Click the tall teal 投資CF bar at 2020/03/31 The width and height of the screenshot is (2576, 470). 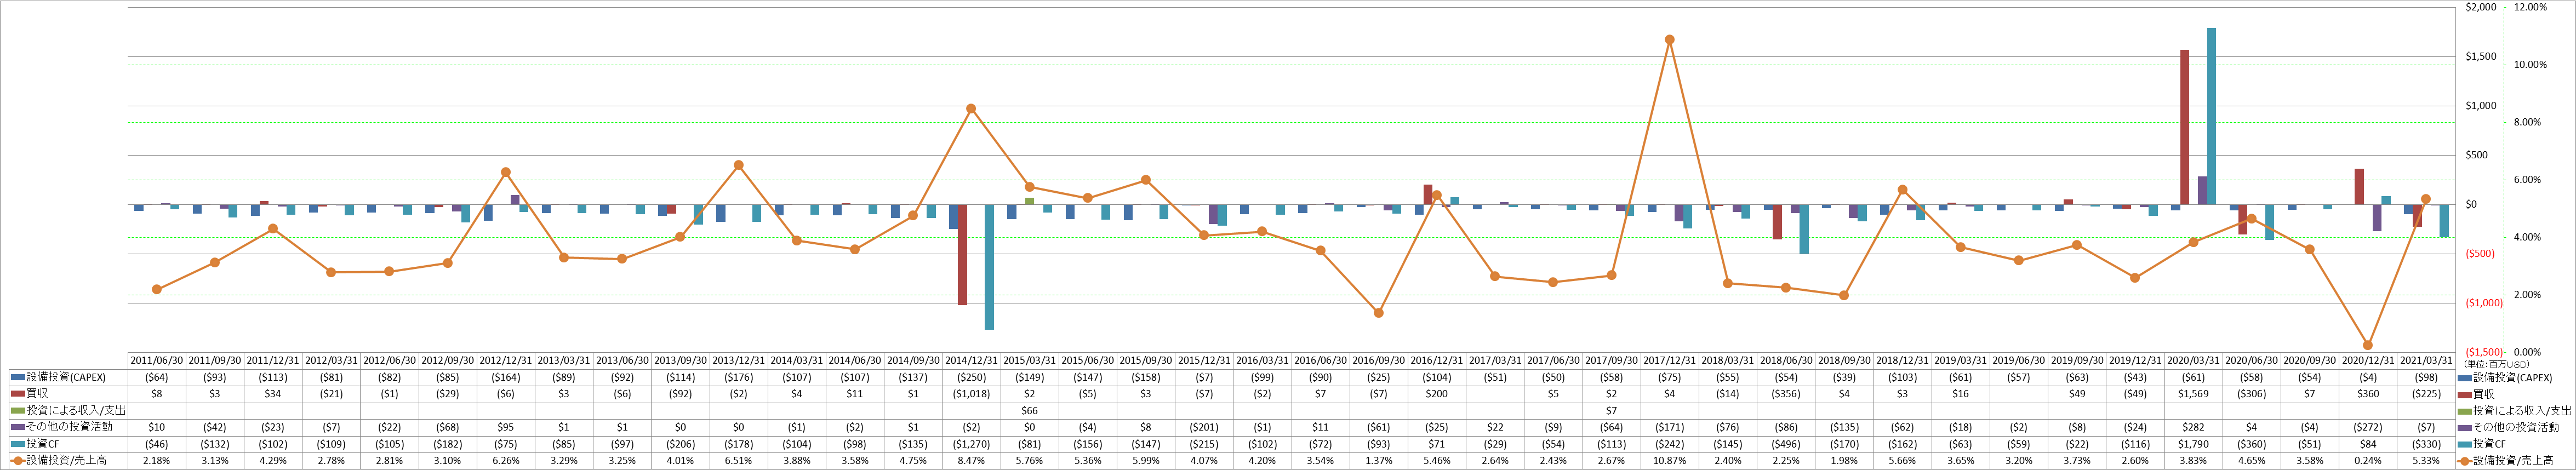(2212, 116)
